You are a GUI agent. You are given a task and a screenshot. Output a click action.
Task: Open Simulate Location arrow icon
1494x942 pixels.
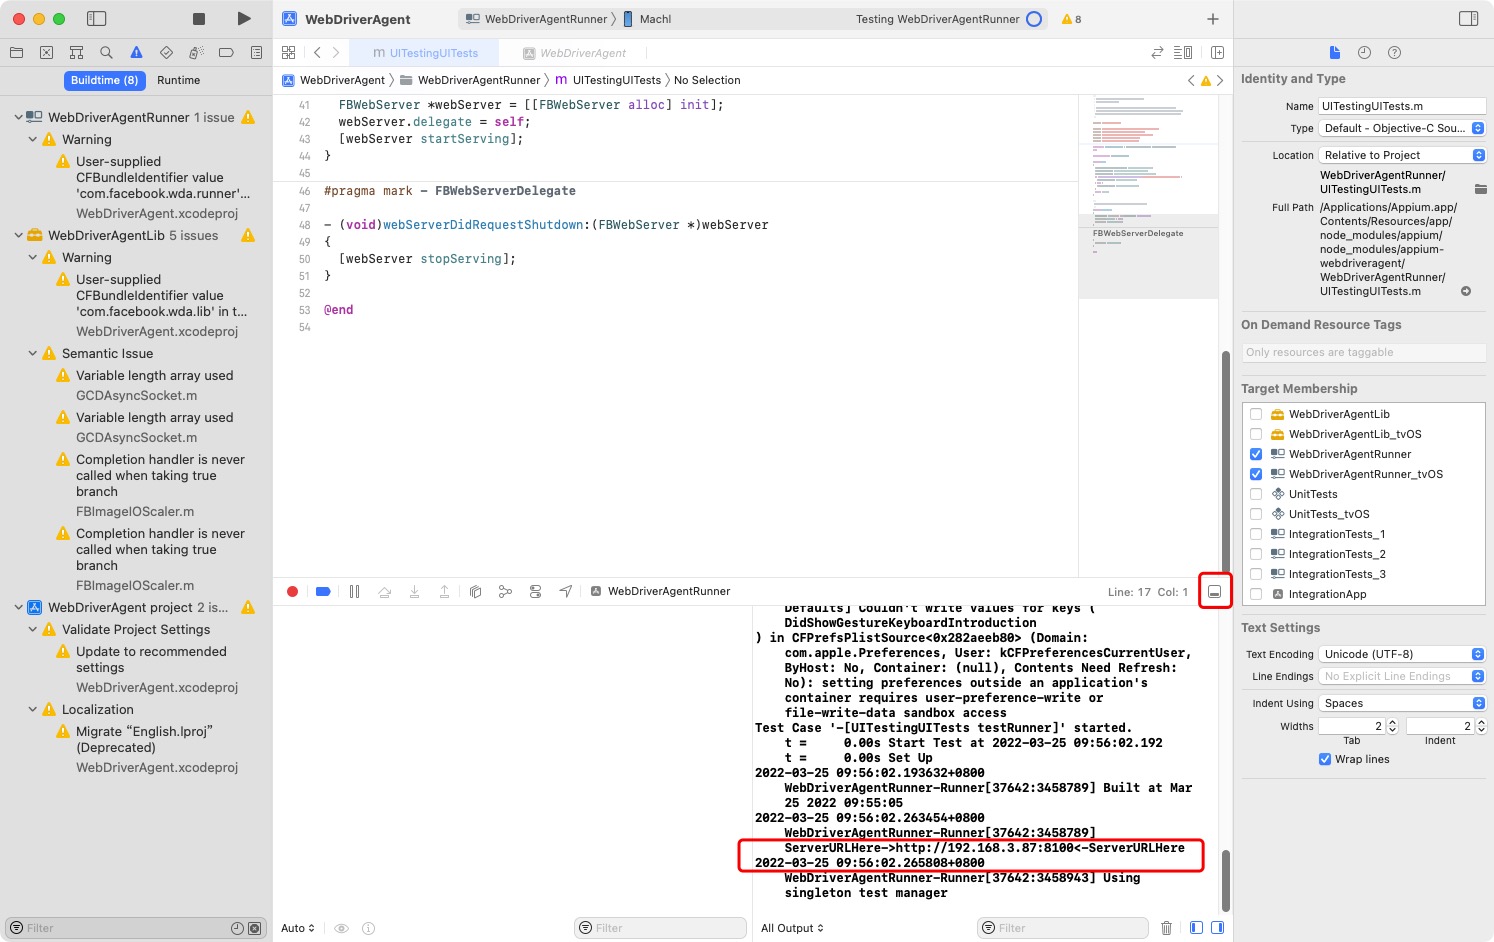click(566, 591)
